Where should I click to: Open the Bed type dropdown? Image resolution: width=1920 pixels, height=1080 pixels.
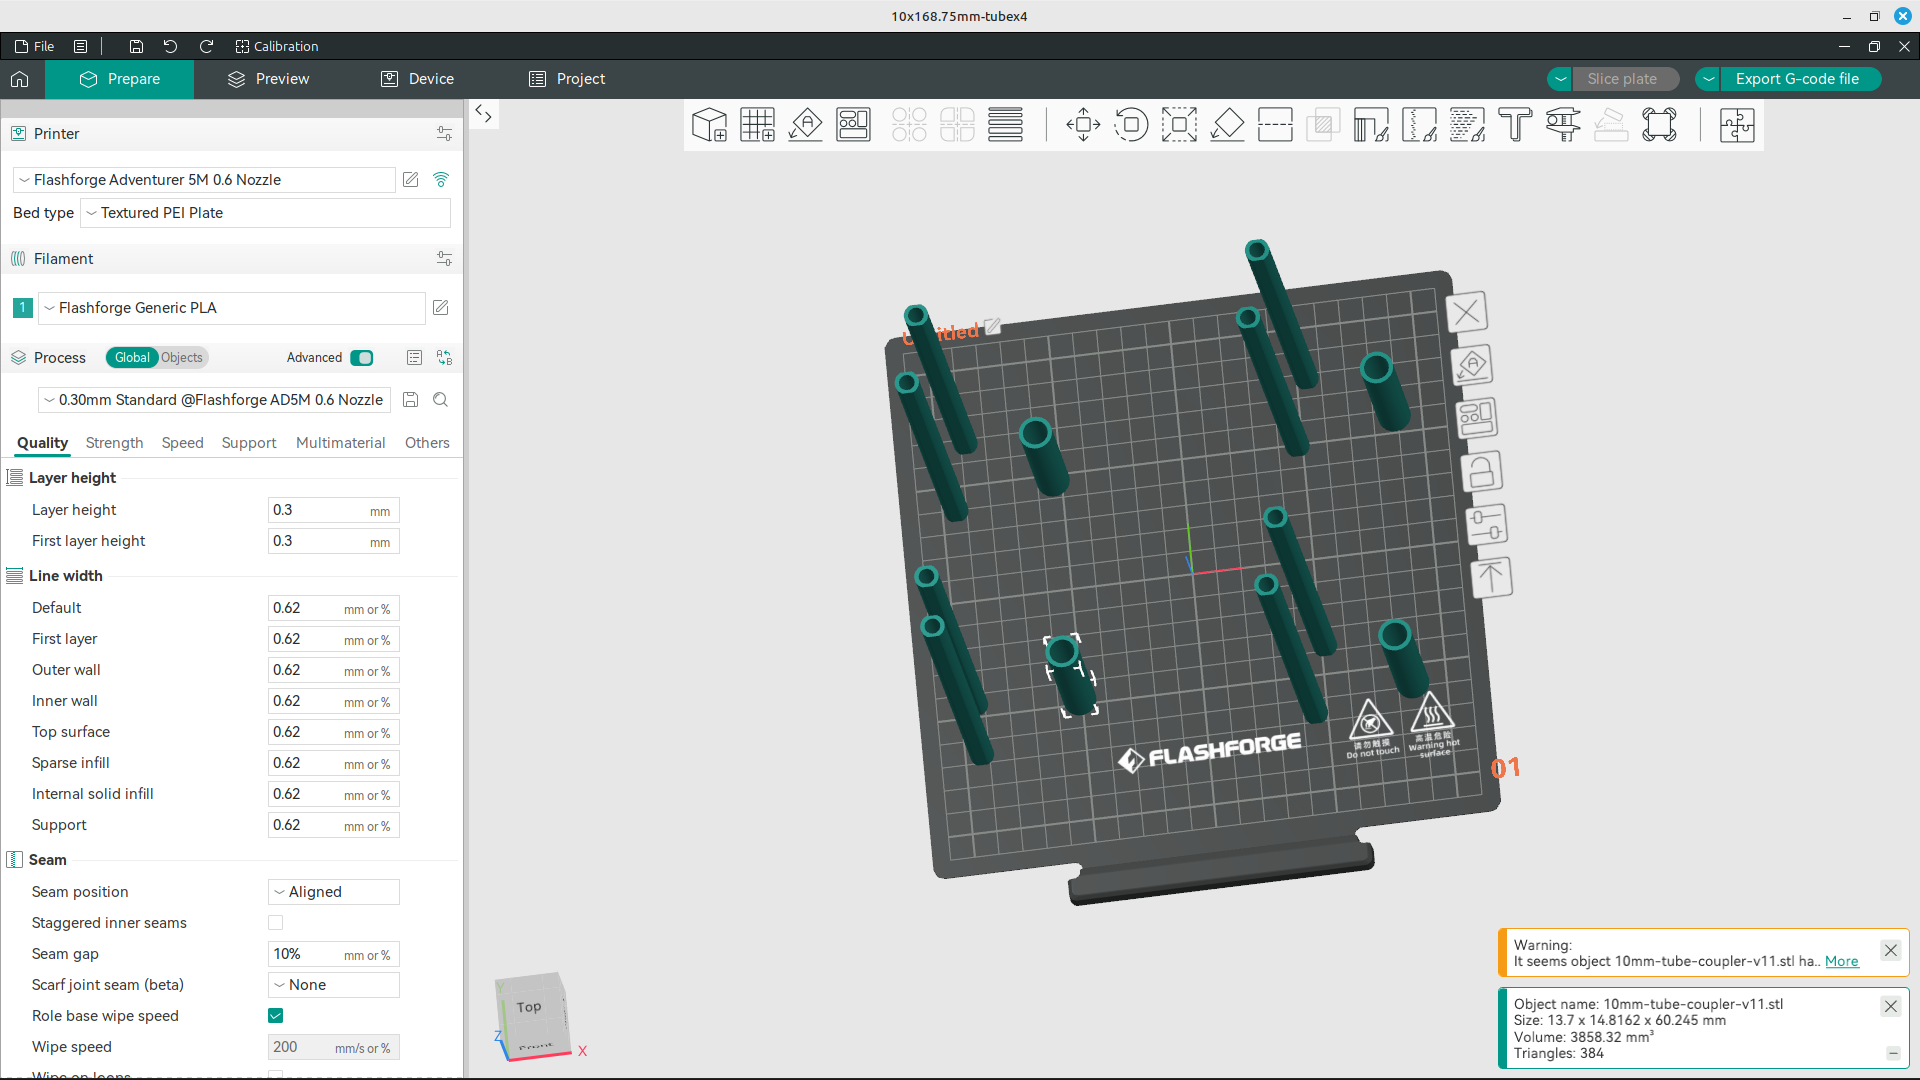pyautogui.click(x=265, y=213)
